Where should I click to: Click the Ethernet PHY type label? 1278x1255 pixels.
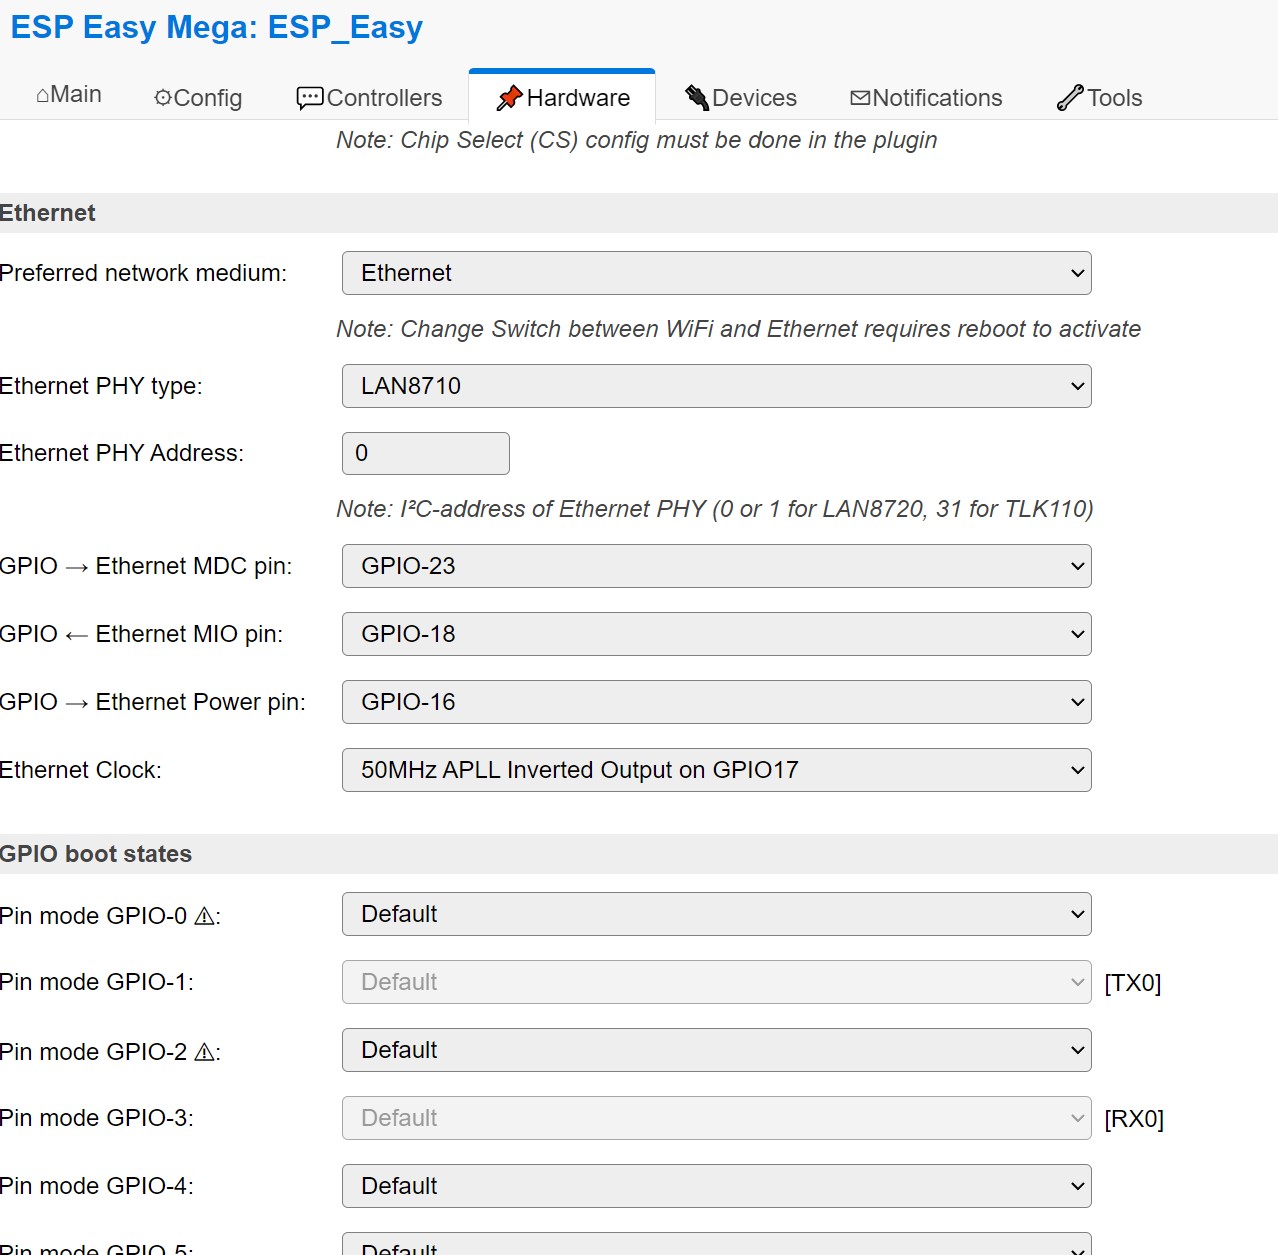point(101,386)
